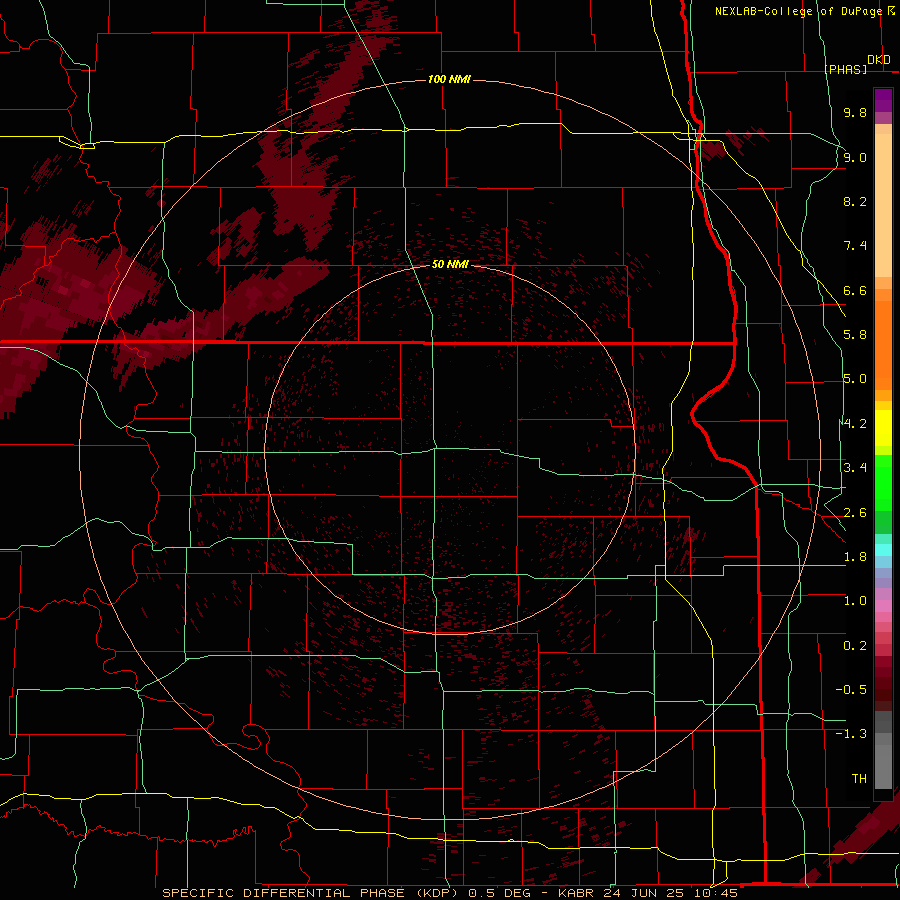
Task: Click the 6.6 value on color scale
Action: click(855, 290)
